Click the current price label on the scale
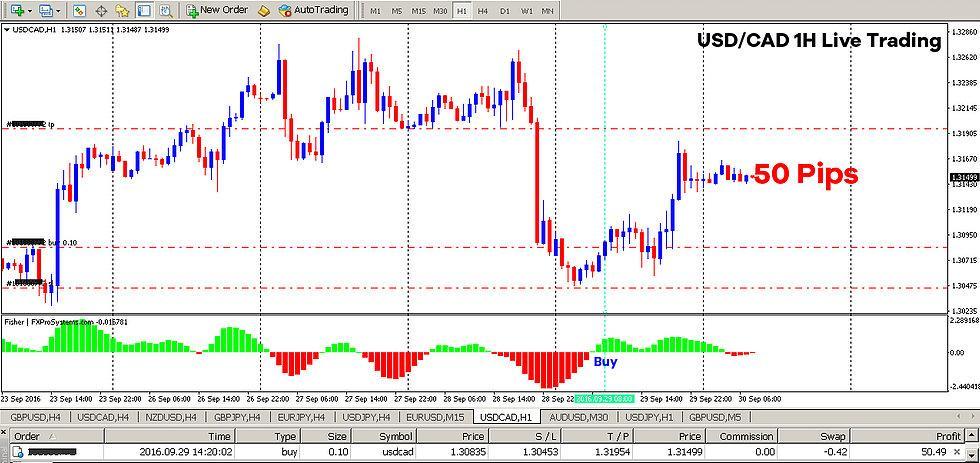980x463 pixels. tap(964, 178)
